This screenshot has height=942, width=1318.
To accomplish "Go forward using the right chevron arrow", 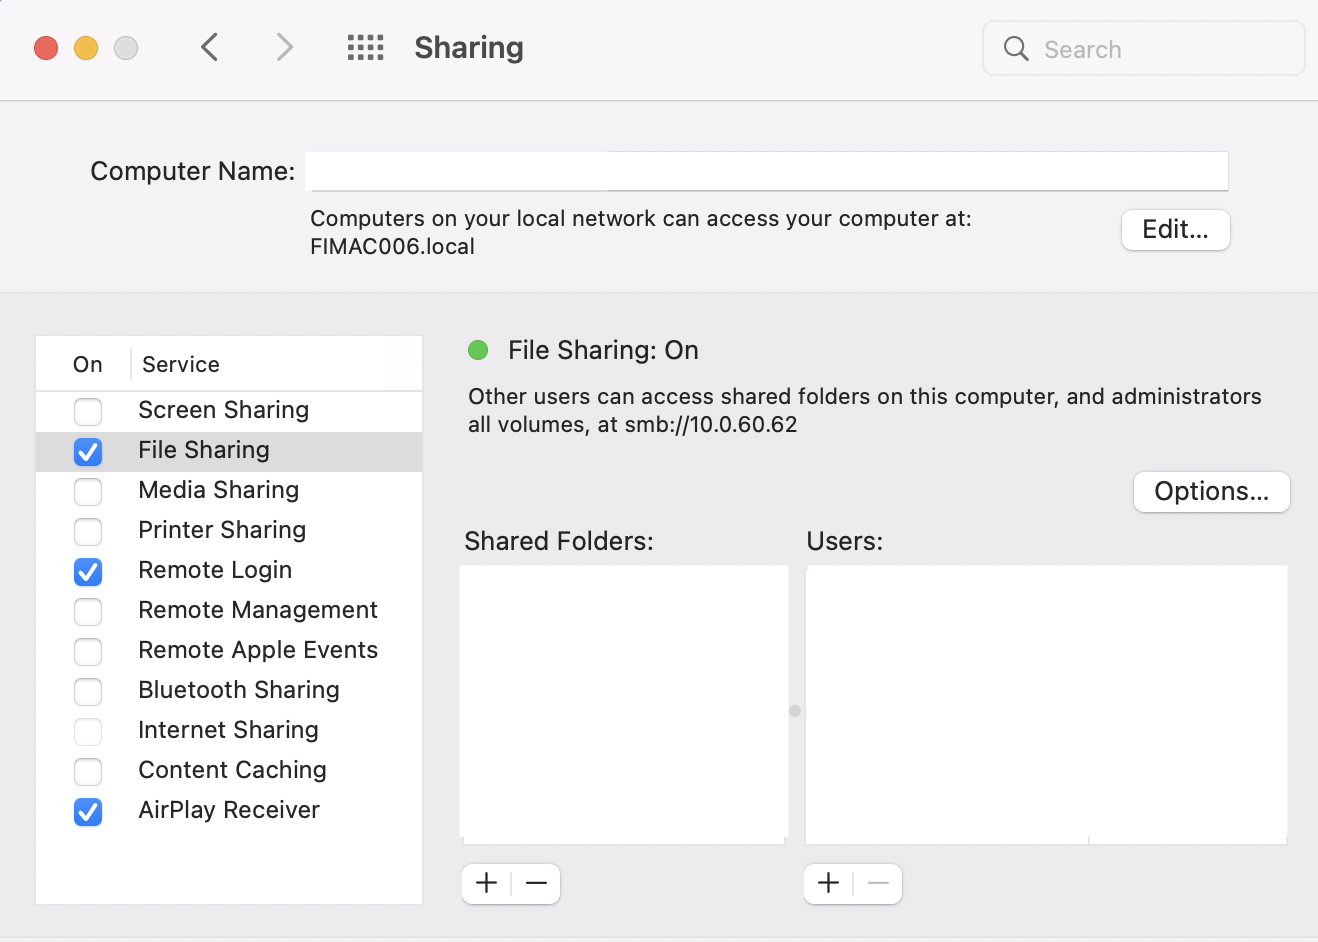I will 285,47.
